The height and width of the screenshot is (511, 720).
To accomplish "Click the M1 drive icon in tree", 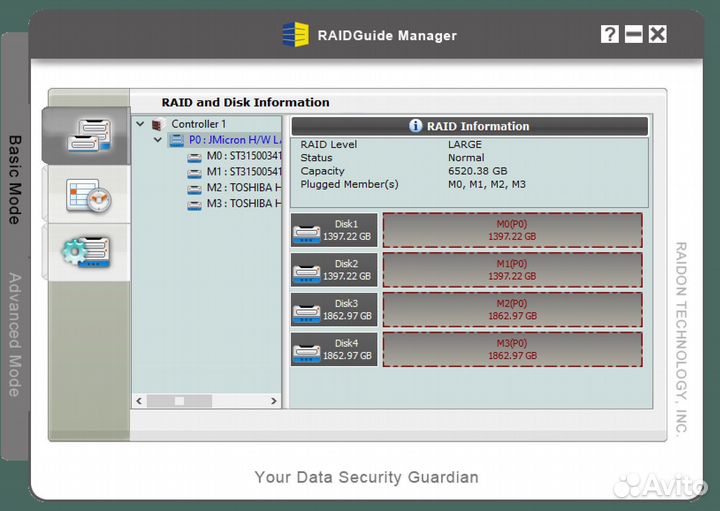I will 194,174.
